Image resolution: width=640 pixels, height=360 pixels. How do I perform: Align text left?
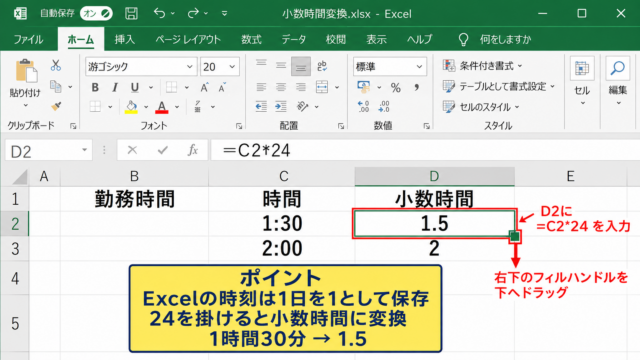261,87
